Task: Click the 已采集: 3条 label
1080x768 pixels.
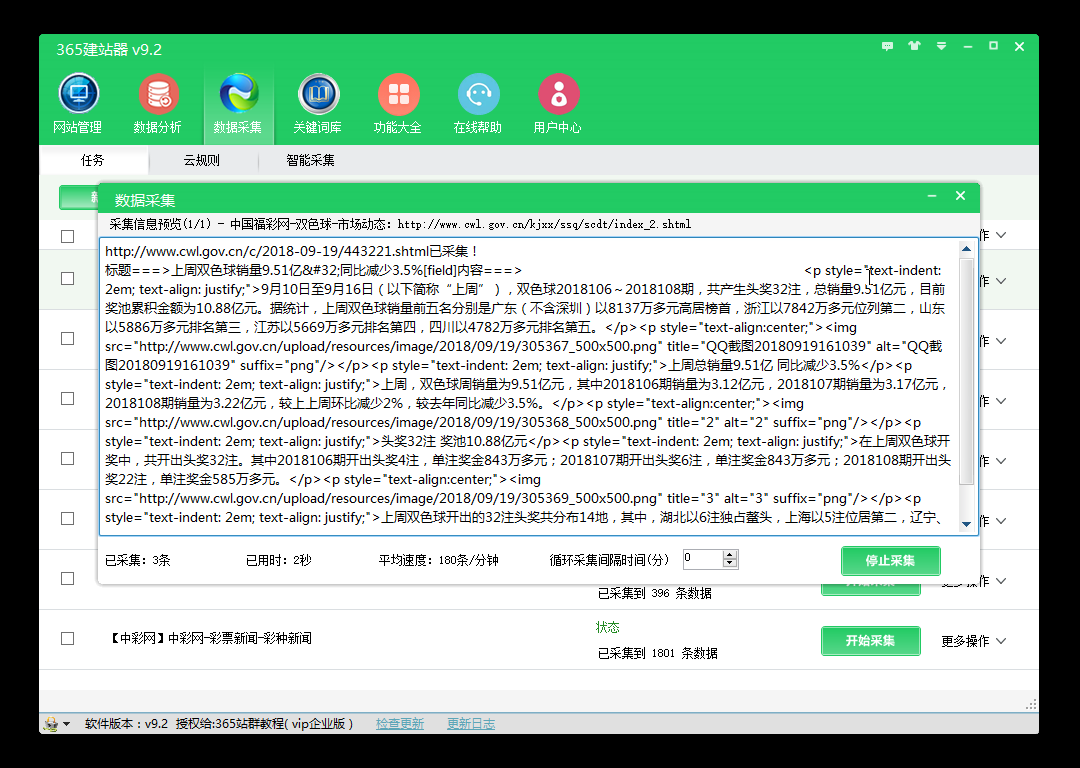Action: pos(137,560)
